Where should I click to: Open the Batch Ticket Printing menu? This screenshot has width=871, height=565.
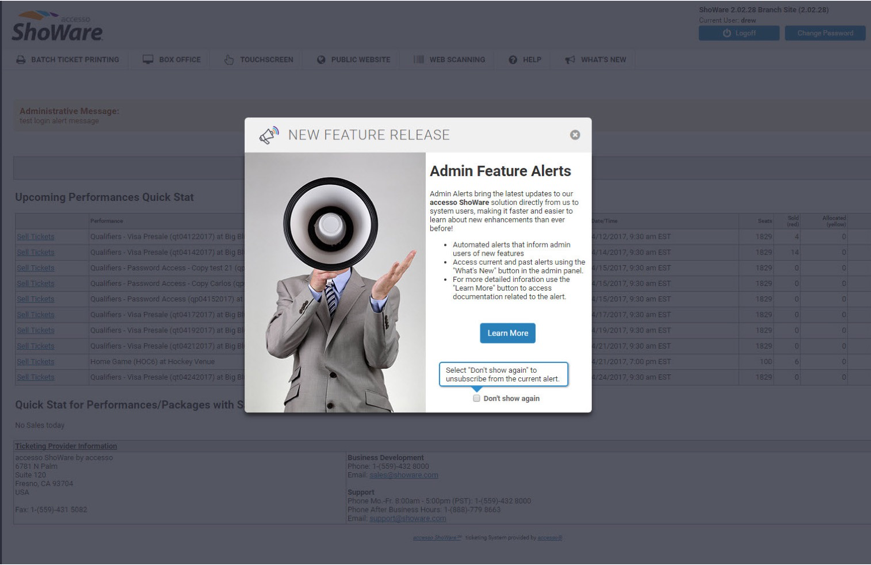tap(74, 60)
